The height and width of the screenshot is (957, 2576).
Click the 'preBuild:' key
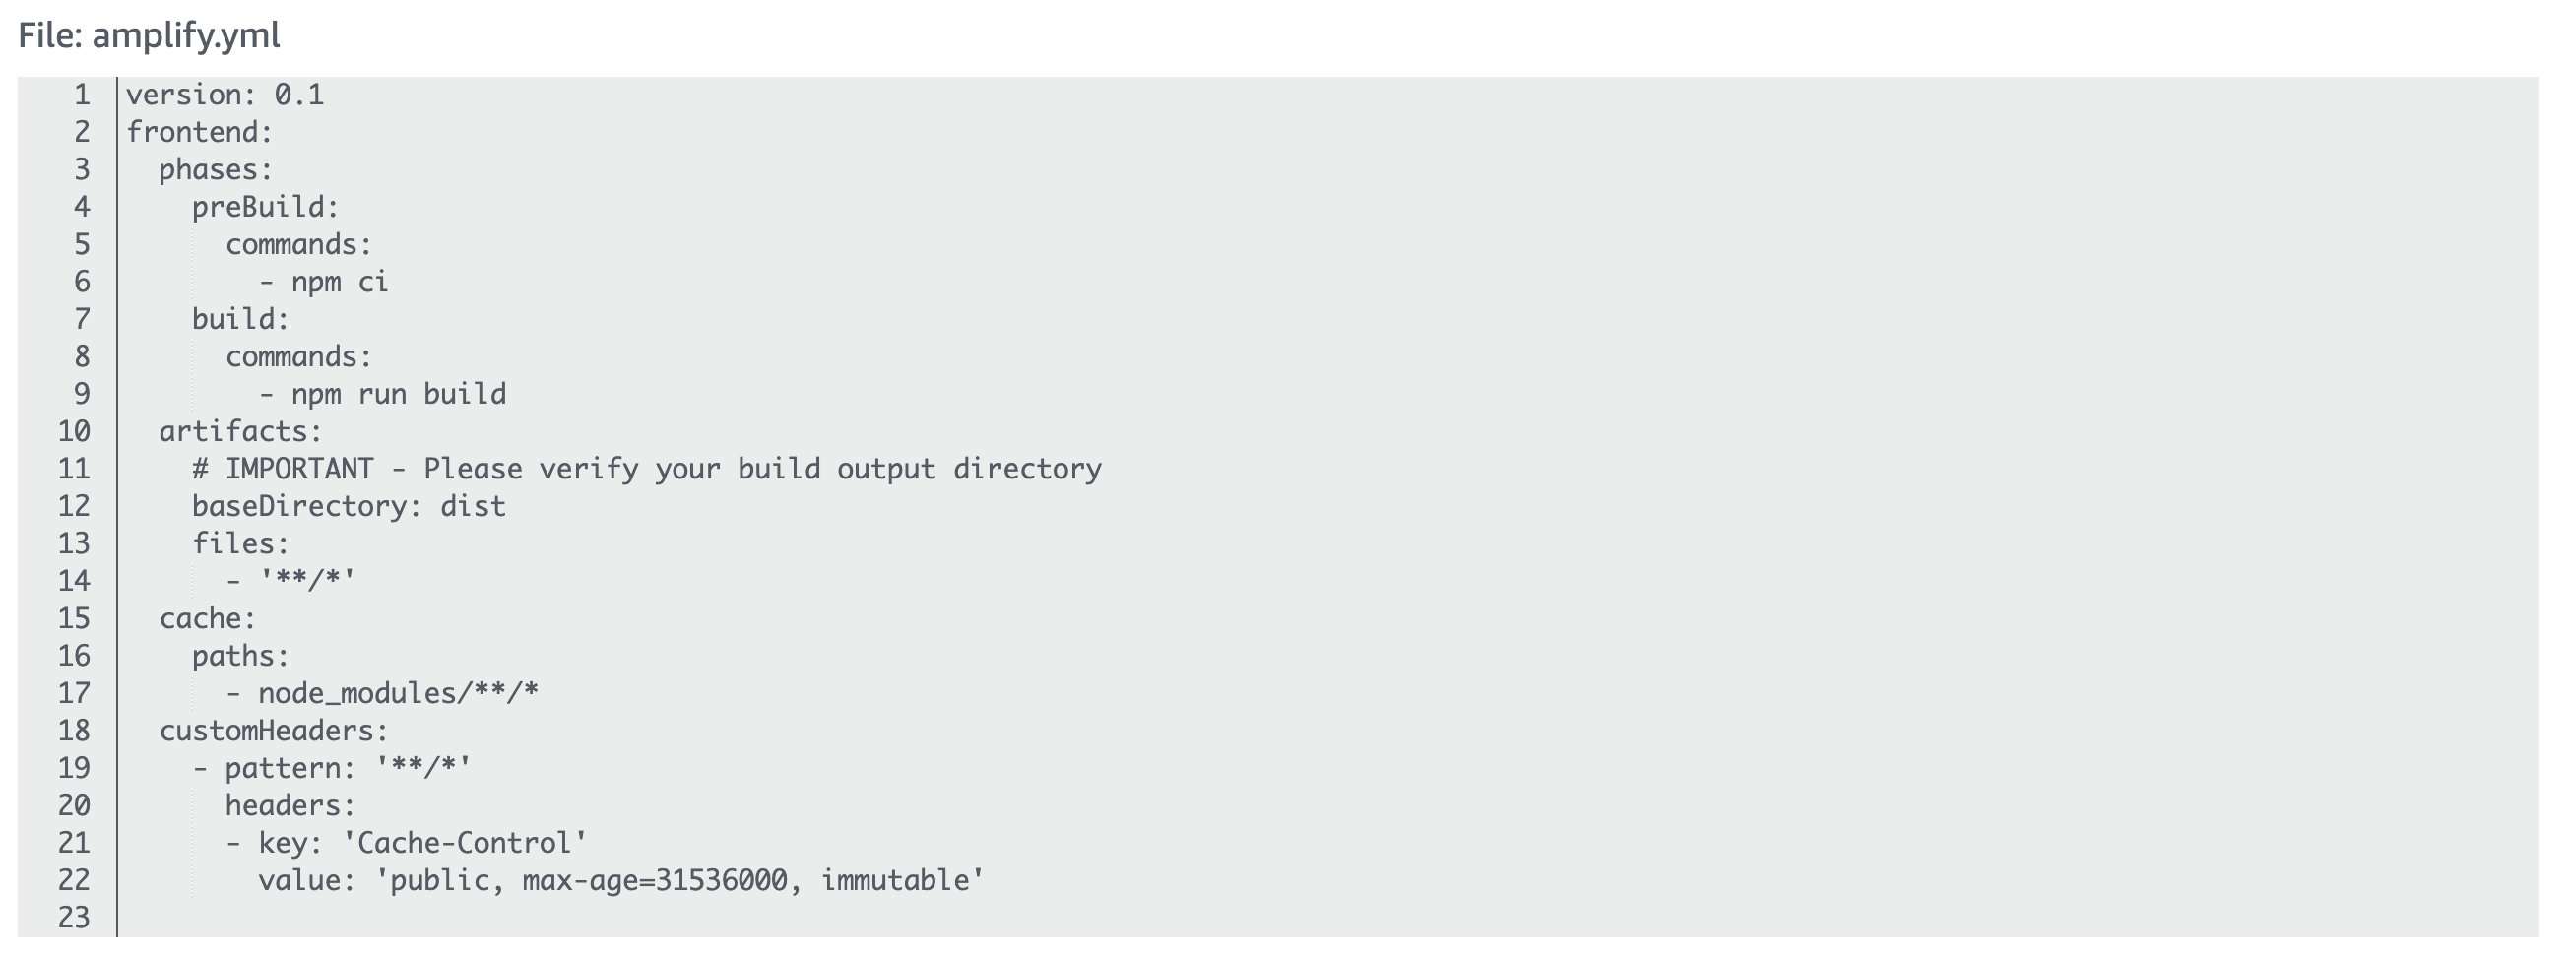266,207
